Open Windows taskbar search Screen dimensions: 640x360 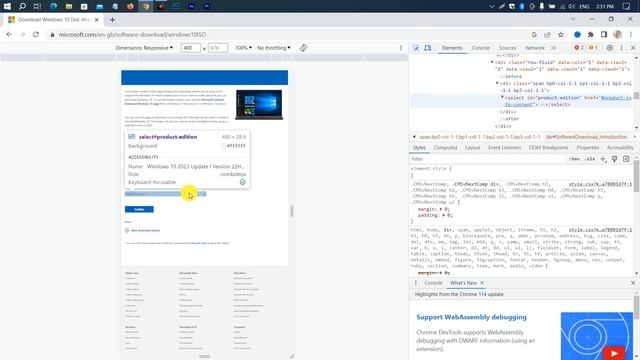22,6
